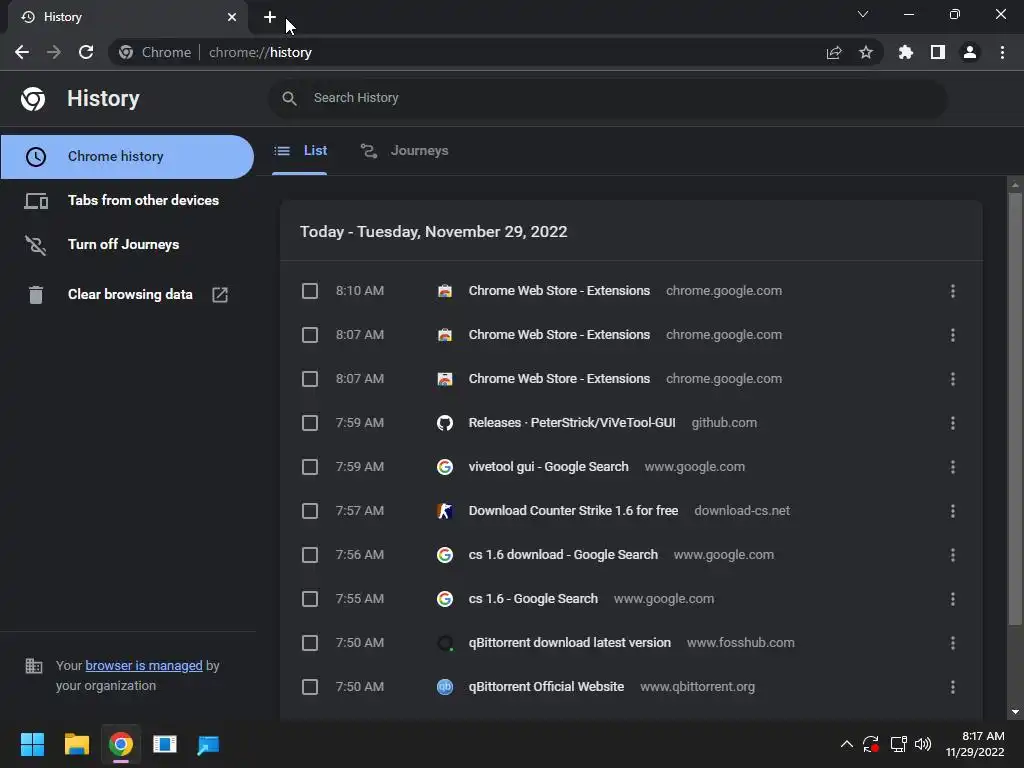Reload the history page
This screenshot has width=1024, height=768.
tap(86, 52)
